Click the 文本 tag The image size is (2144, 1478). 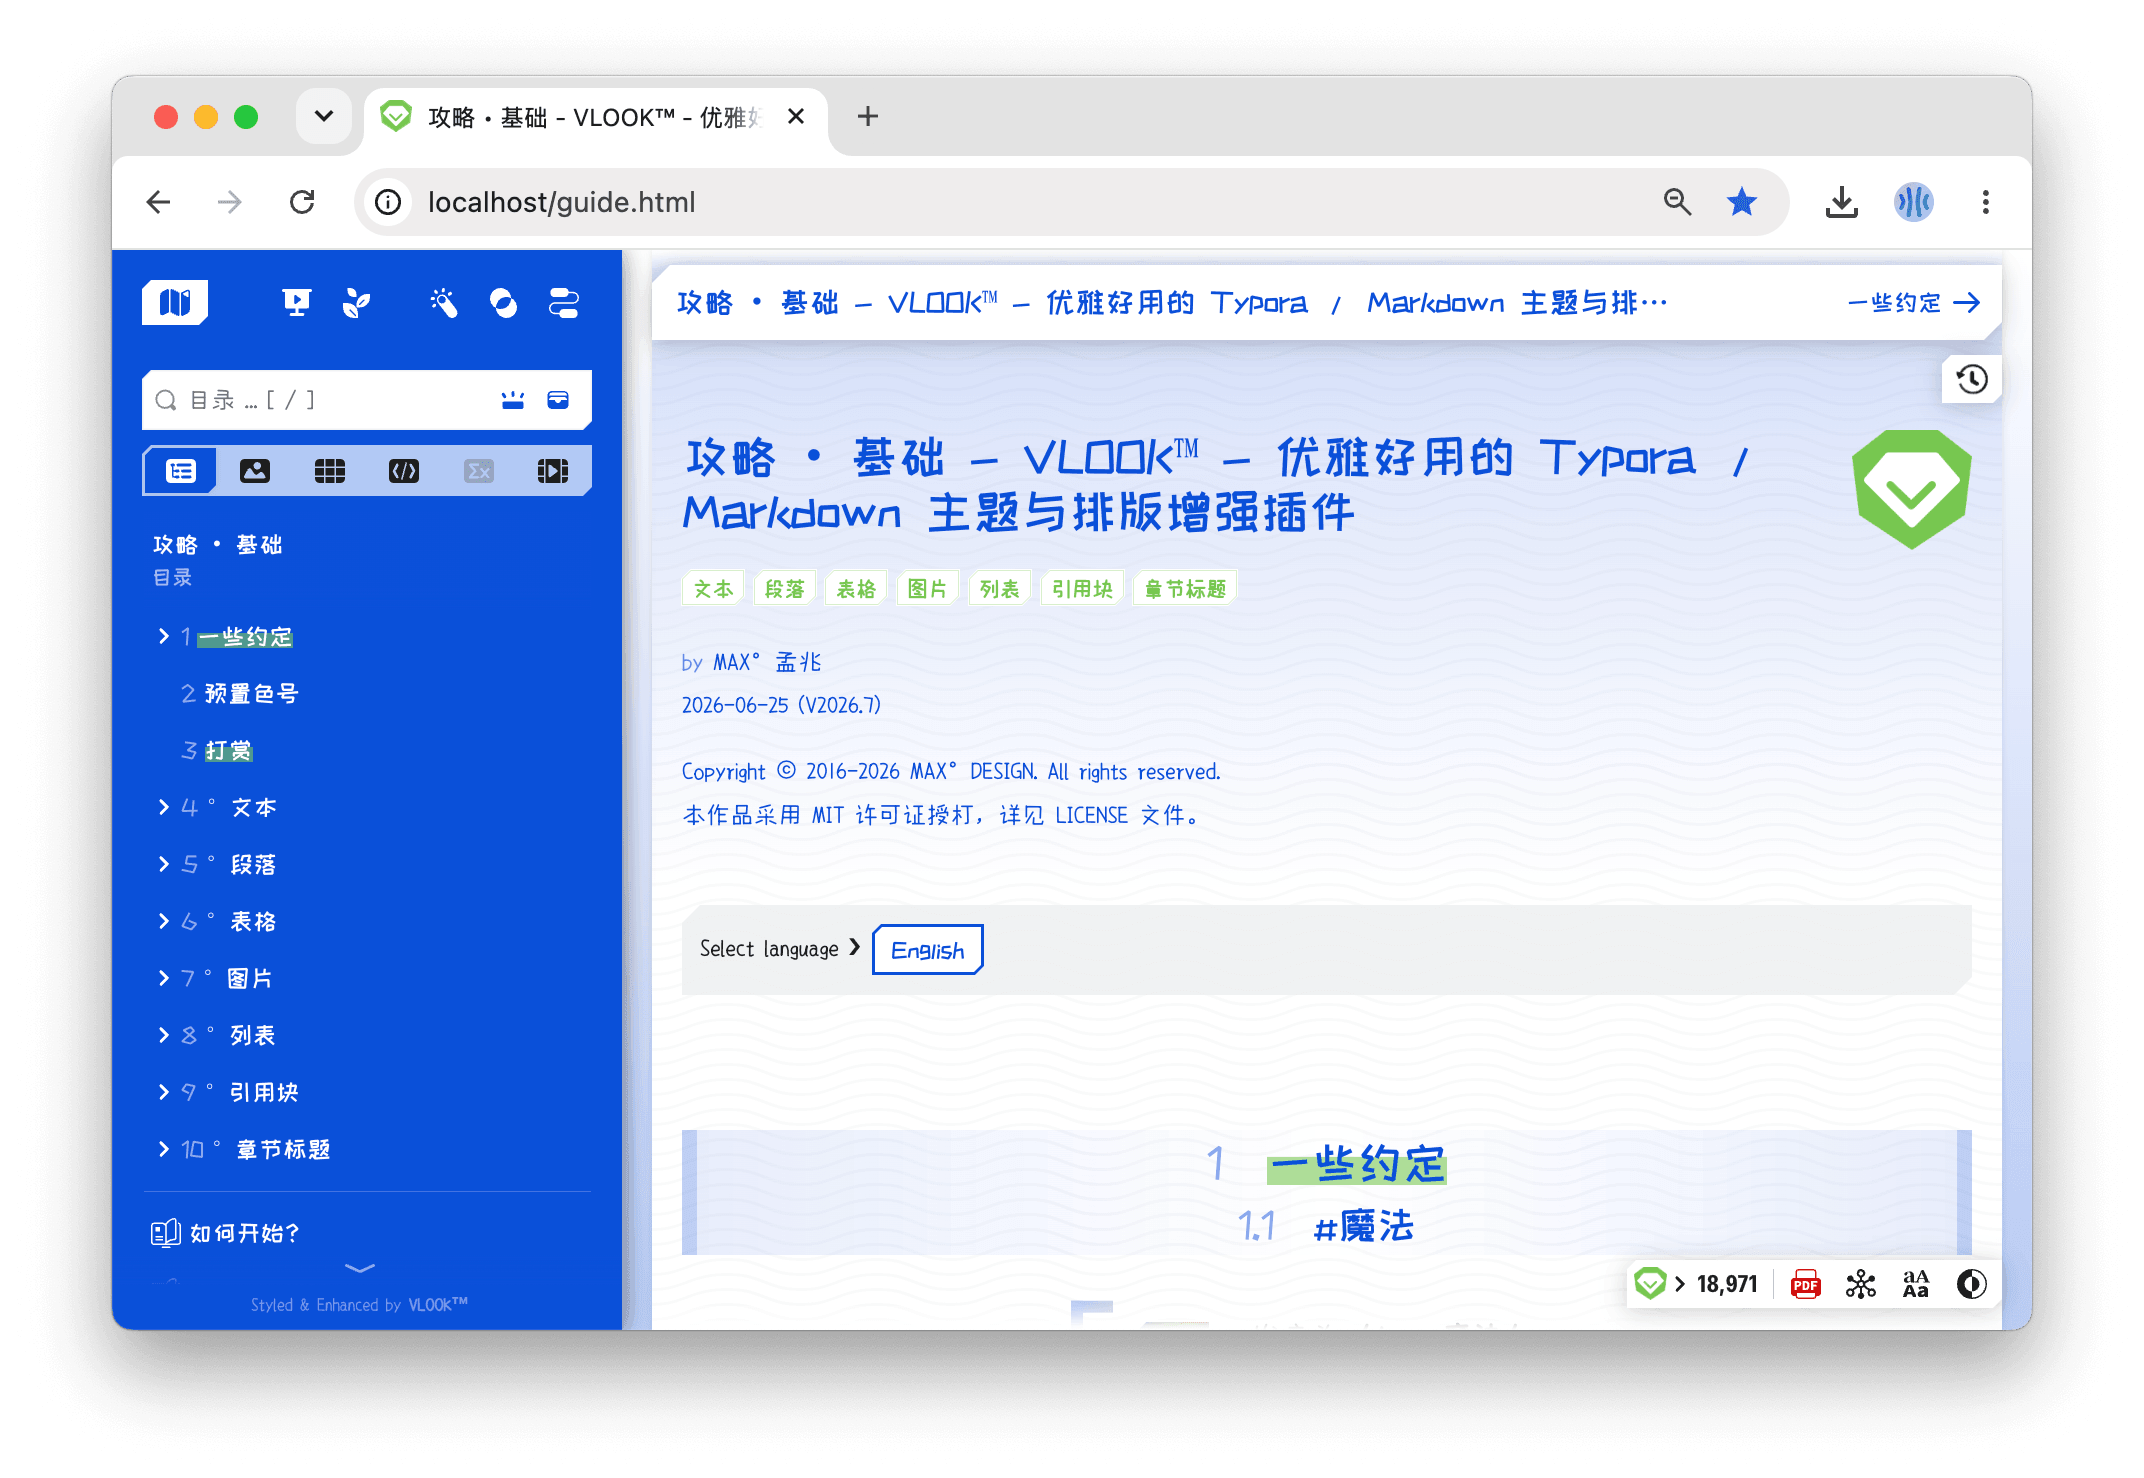coord(713,589)
